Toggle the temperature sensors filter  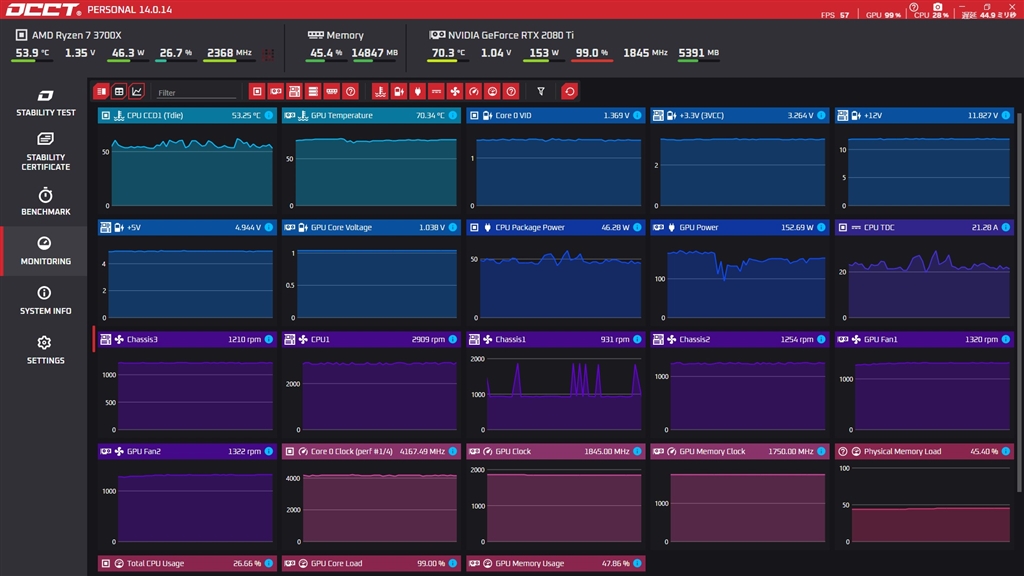click(380, 91)
